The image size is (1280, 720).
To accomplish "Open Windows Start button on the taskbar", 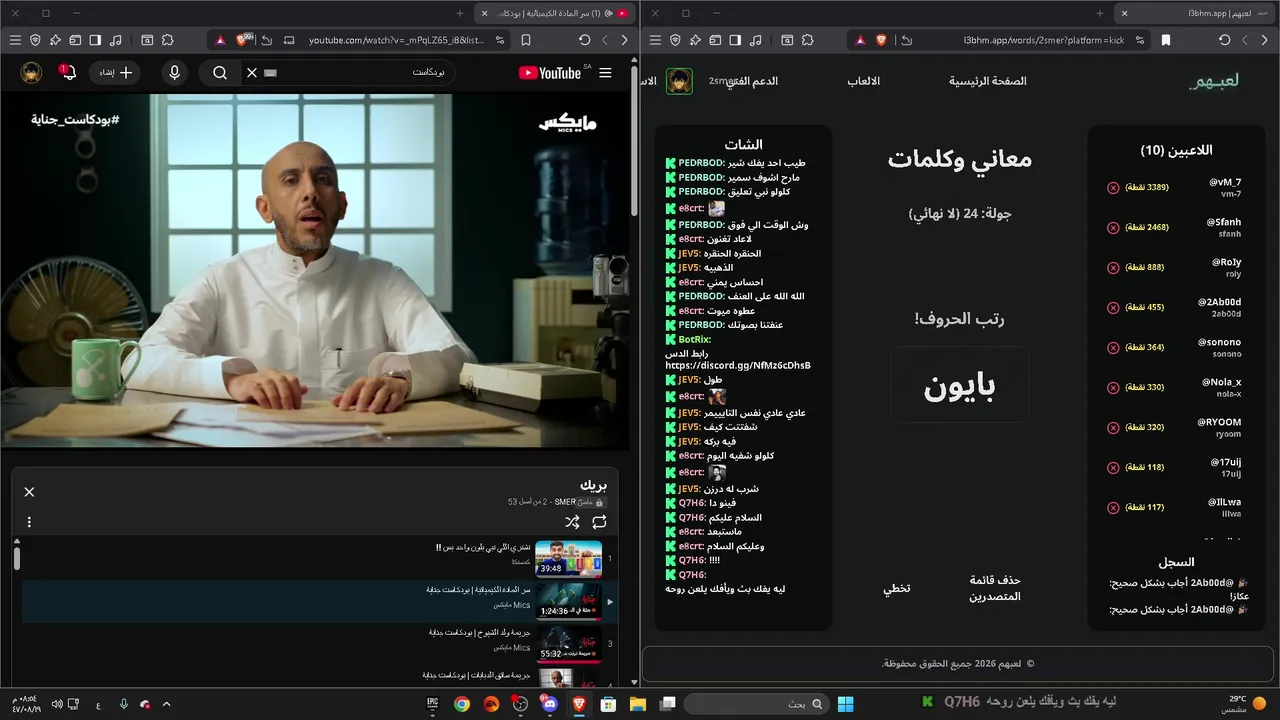I will [846, 704].
